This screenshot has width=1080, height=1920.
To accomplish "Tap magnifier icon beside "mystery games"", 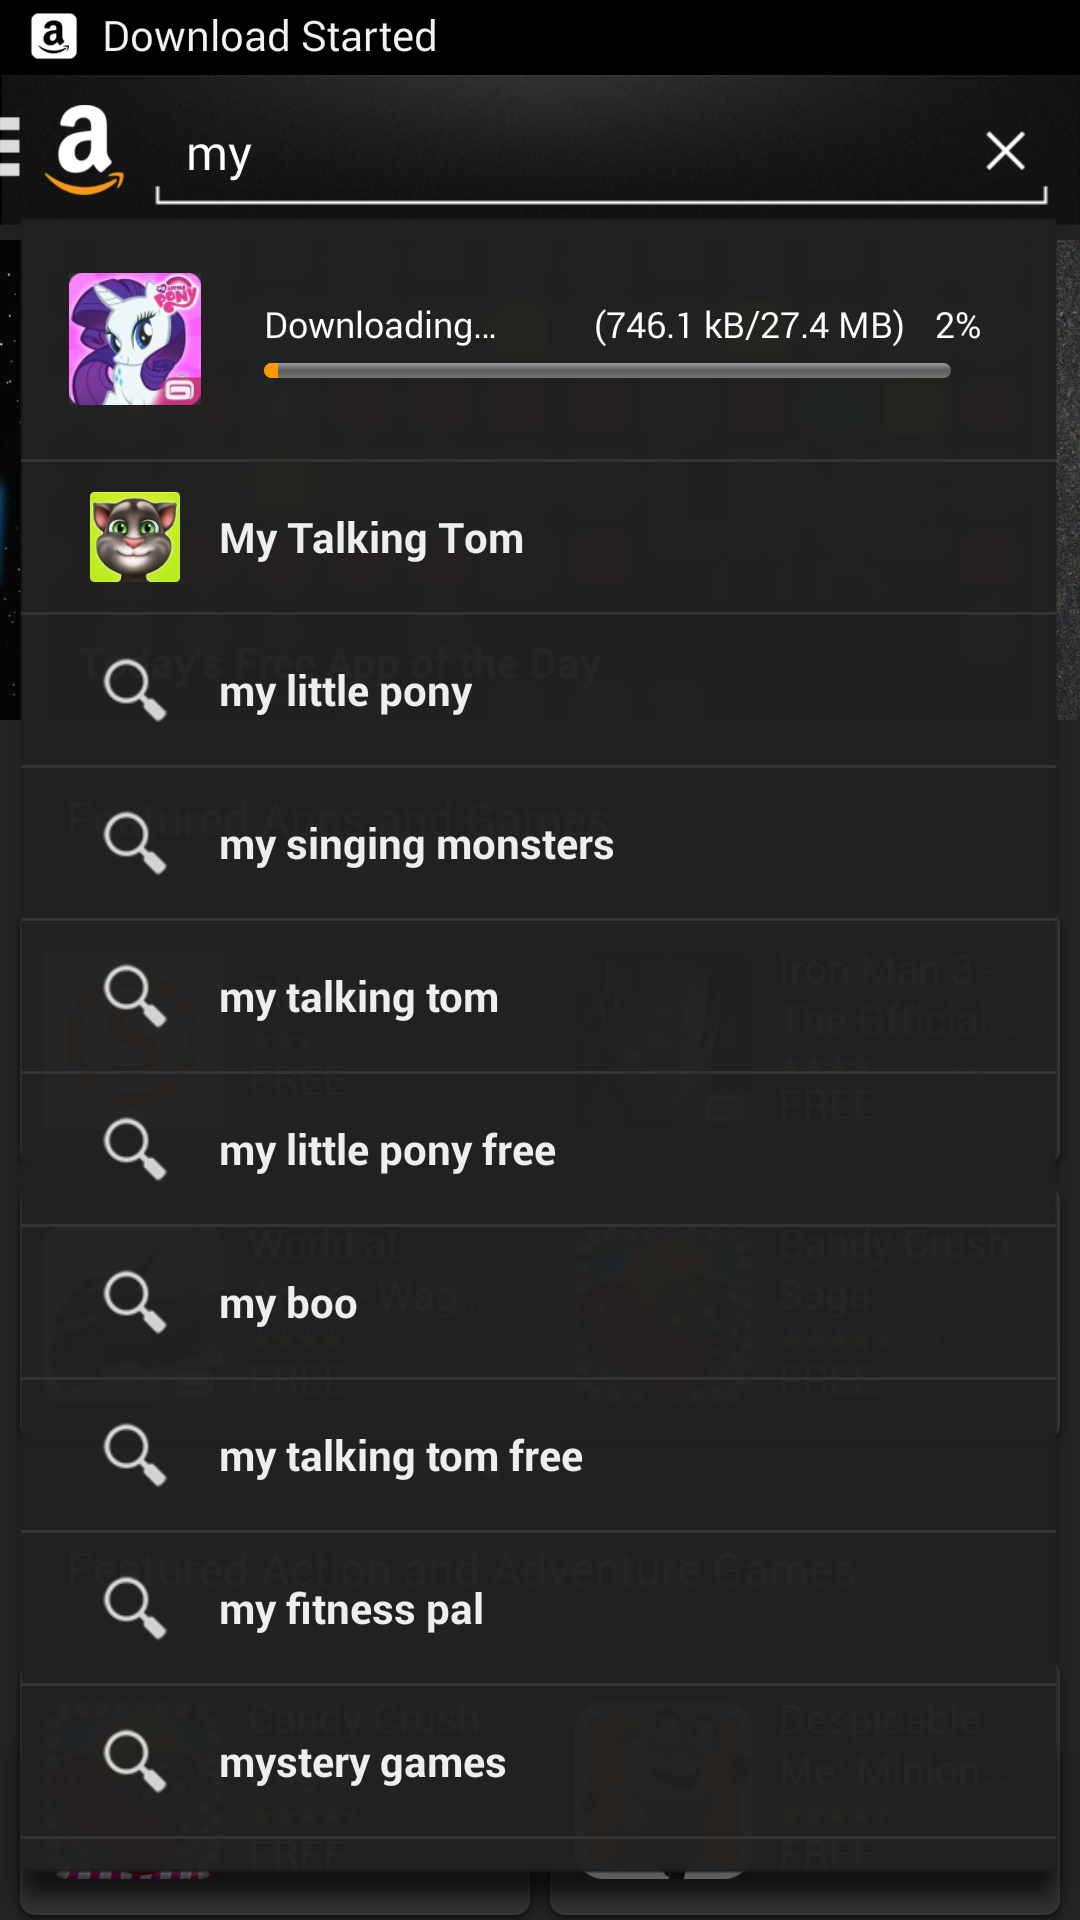I will click(x=135, y=1762).
